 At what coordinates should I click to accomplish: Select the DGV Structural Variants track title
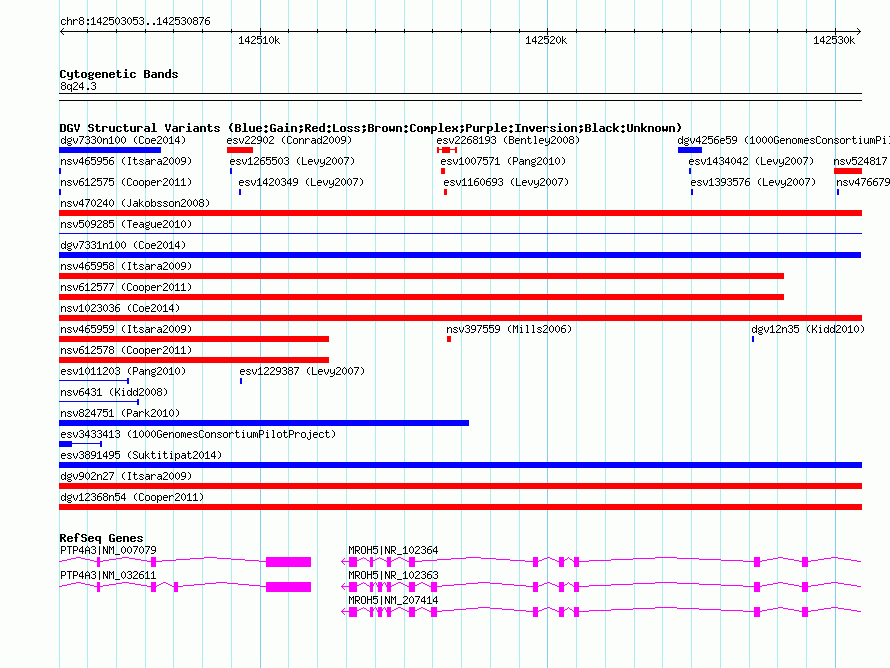tap(371, 128)
